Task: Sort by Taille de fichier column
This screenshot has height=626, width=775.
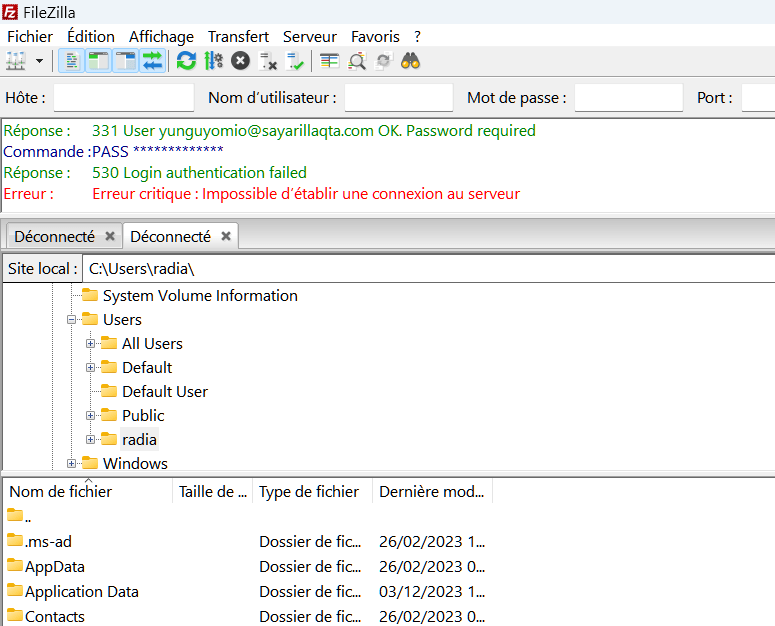Action: pyautogui.click(x=213, y=492)
